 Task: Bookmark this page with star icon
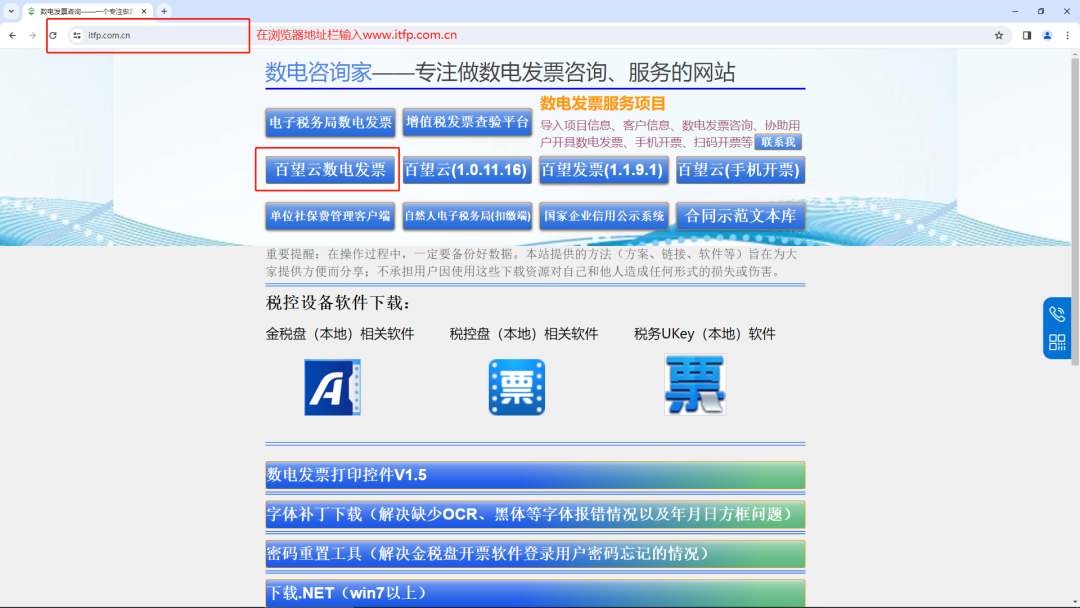(999, 35)
